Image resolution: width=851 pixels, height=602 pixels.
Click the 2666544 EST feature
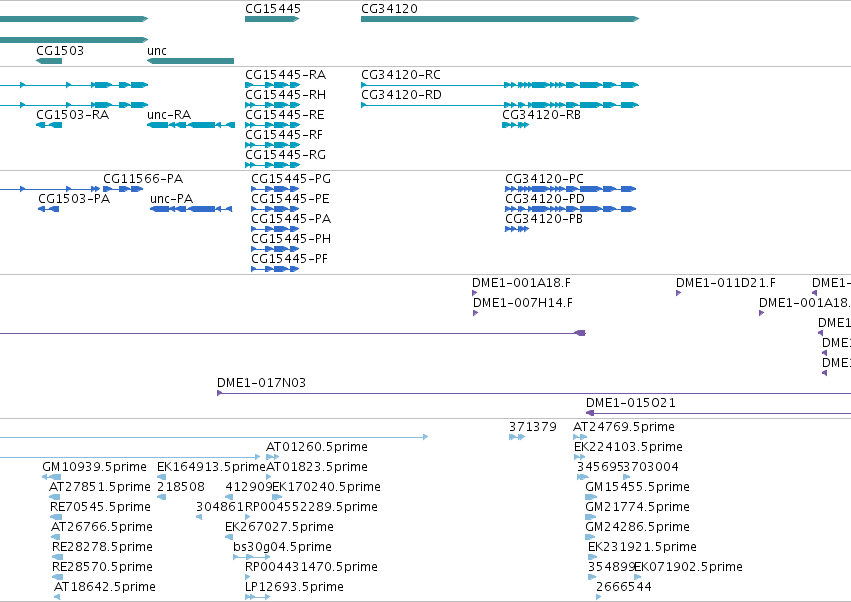click(599, 597)
